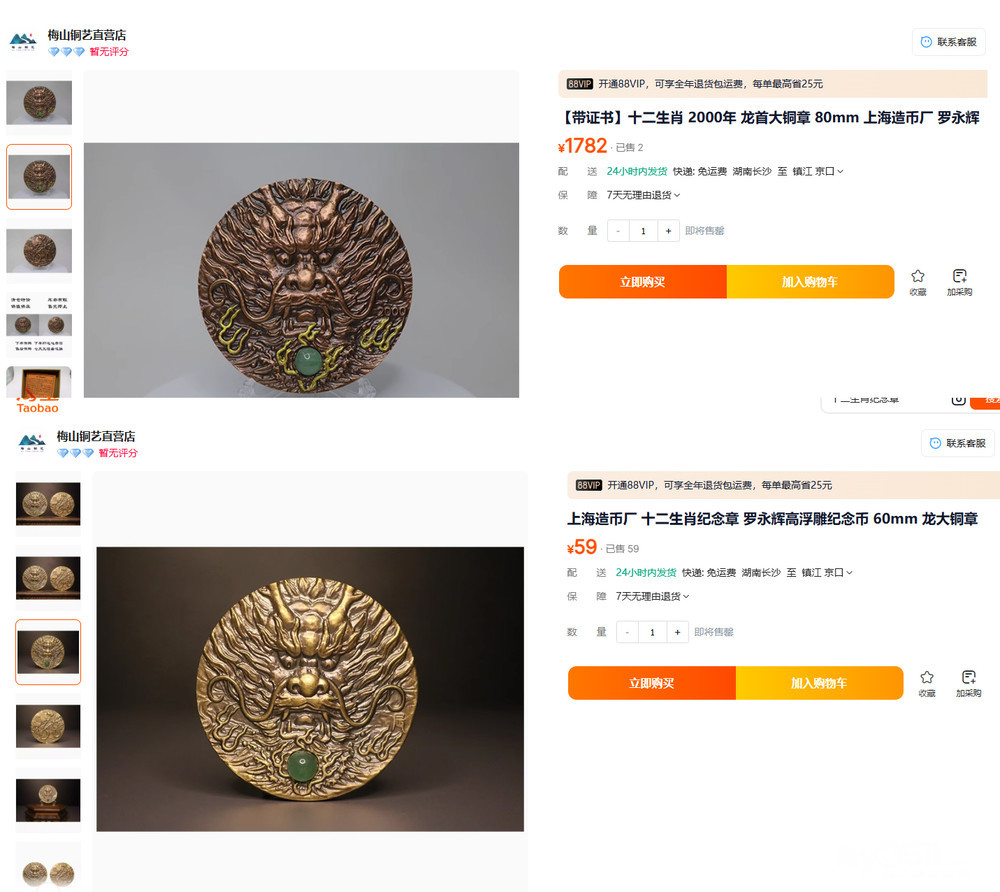Select the first thumbnail in the ¥1782 listing gallery
This screenshot has height=892, width=1000.
[x=39, y=102]
